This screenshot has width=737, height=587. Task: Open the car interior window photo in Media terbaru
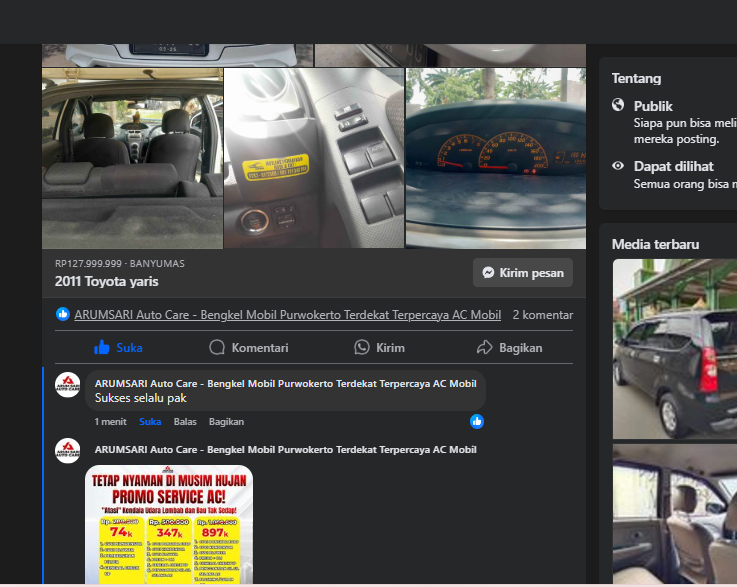pyautogui.click(x=675, y=515)
